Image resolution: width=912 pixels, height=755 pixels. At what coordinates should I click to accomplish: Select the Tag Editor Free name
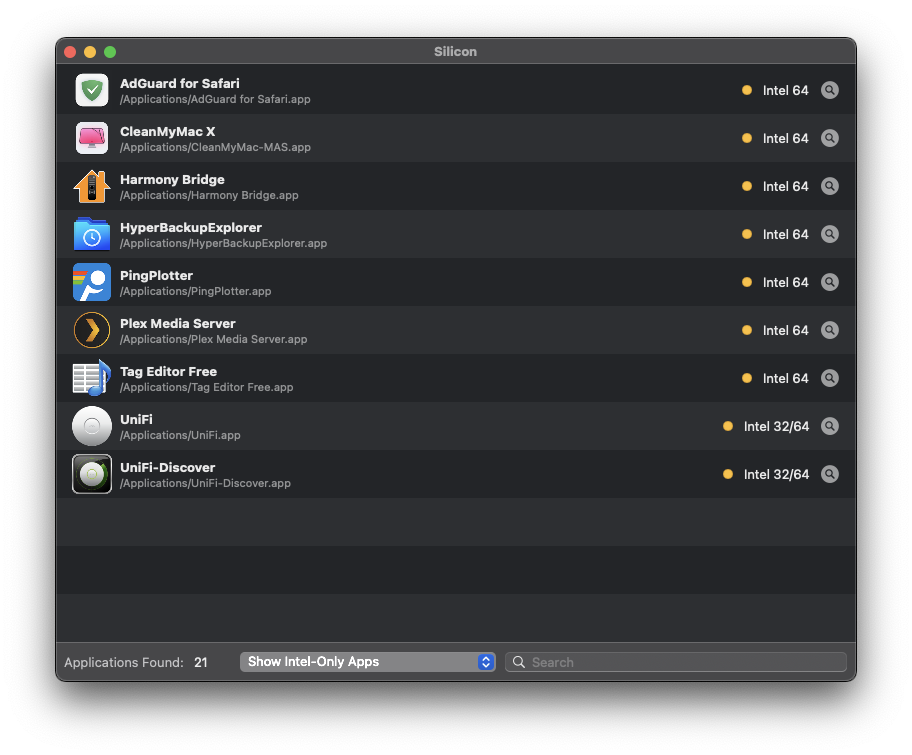click(x=169, y=372)
